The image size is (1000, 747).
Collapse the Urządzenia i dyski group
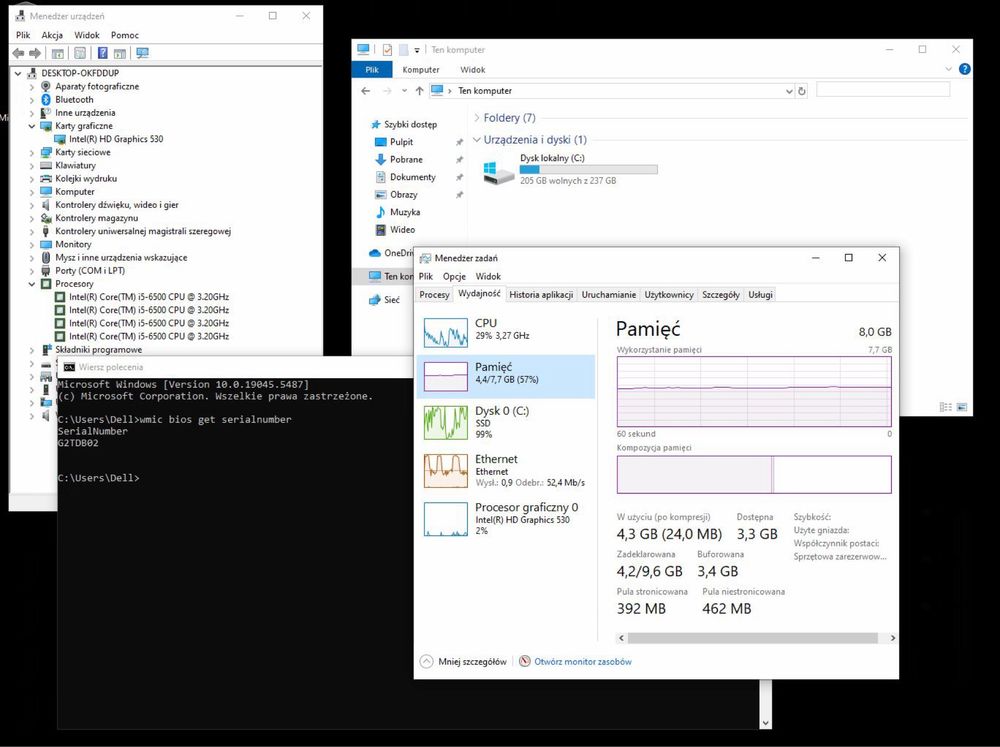tap(477, 140)
